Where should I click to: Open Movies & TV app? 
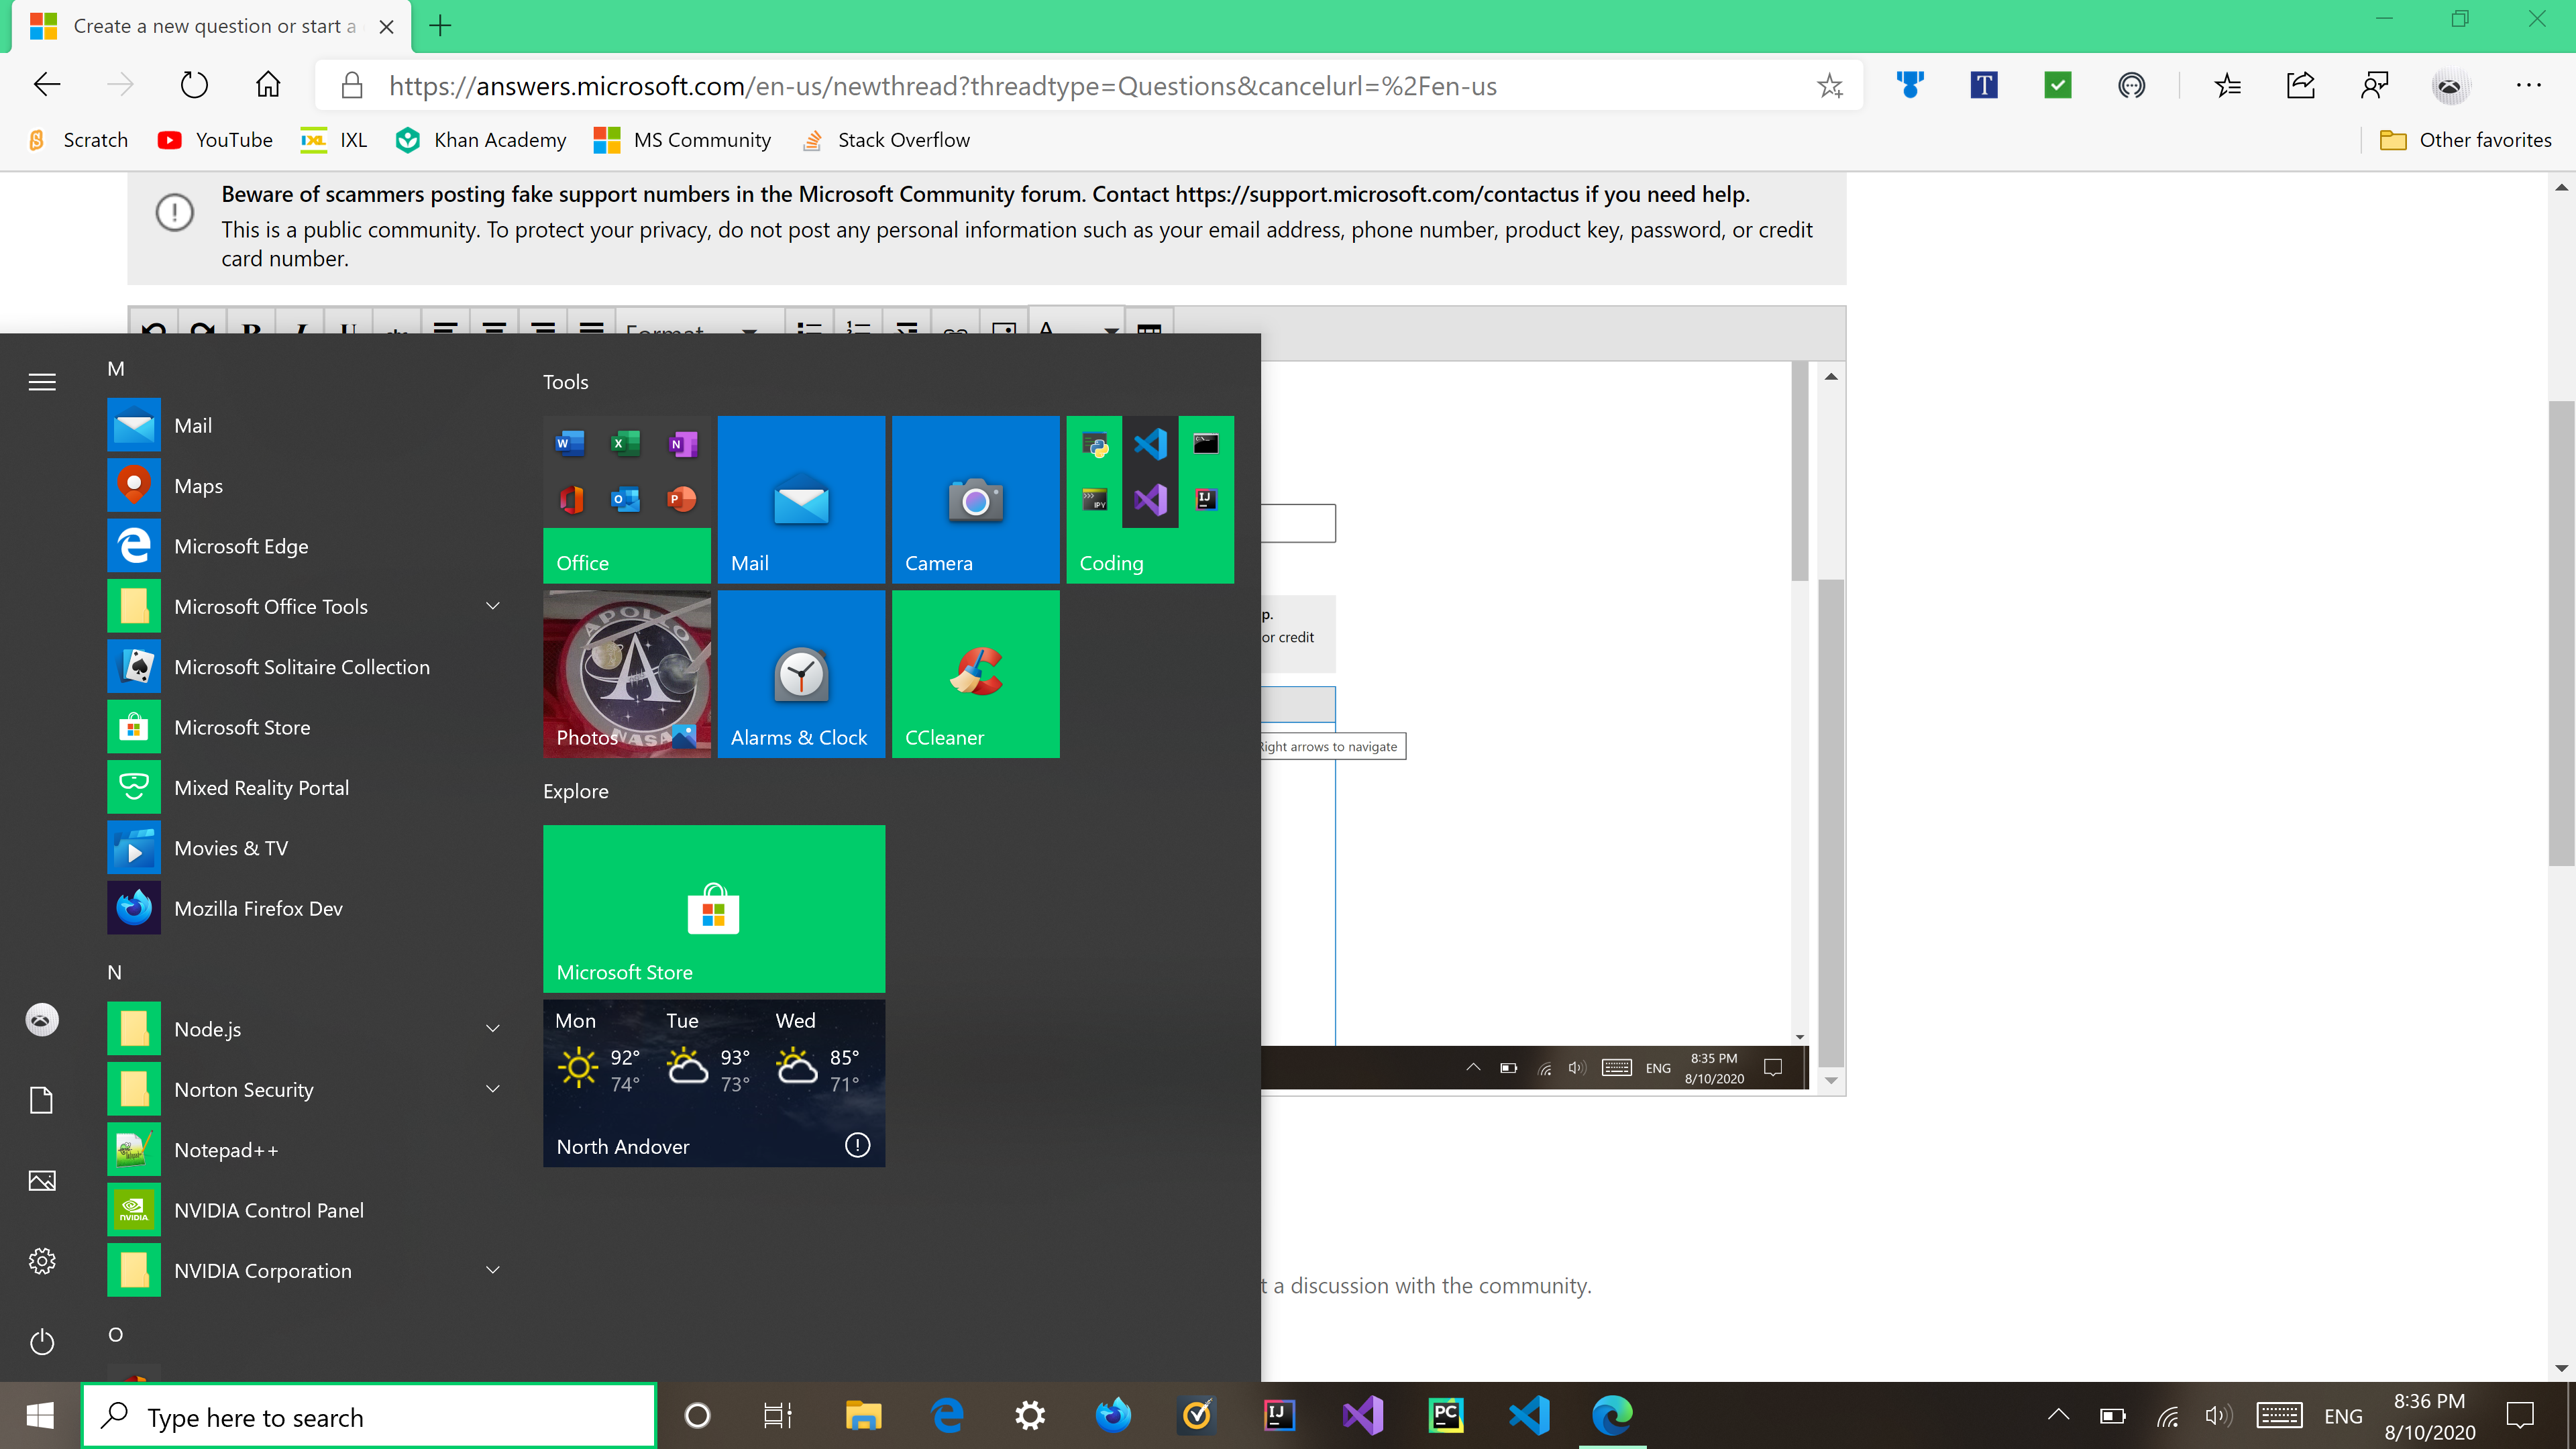(x=305, y=848)
